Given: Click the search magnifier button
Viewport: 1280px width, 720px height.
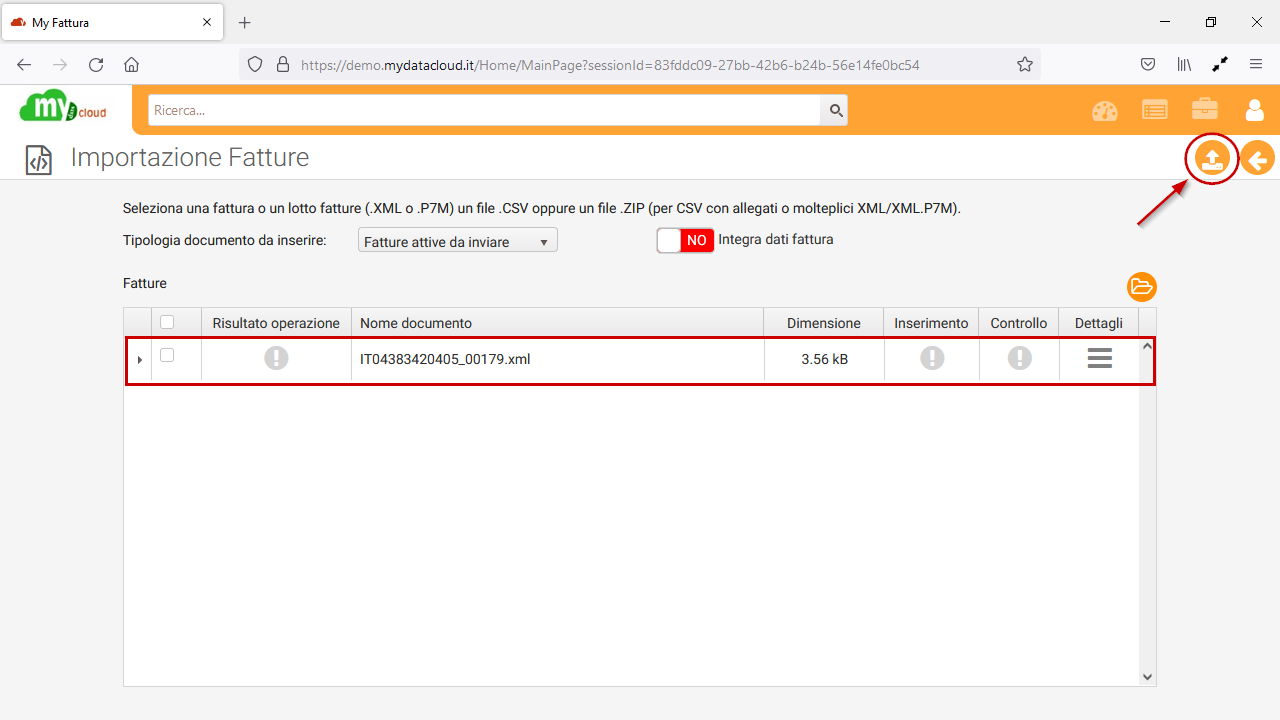Looking at the screenshot, I should (x=835, y=110).
